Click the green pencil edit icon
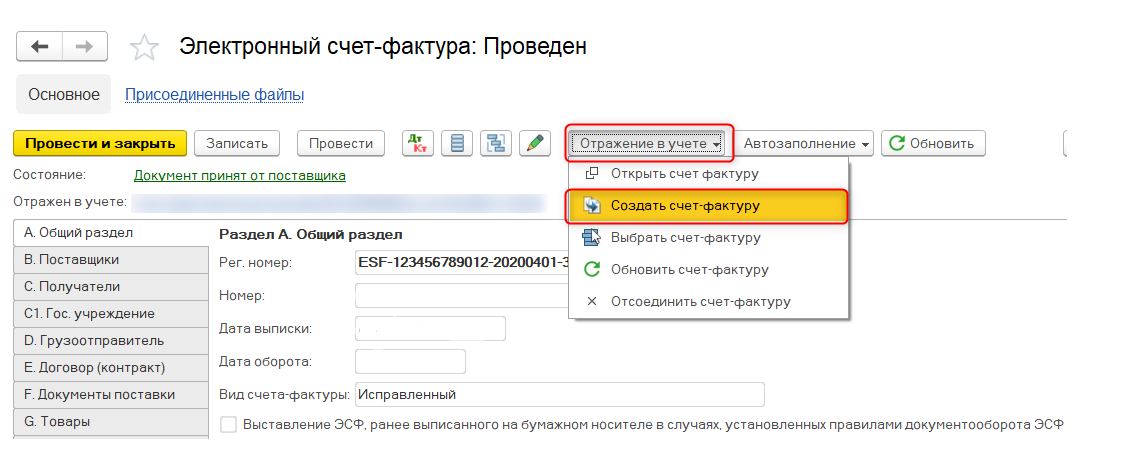The image size is (1124, 463). (x=536, y=143)
